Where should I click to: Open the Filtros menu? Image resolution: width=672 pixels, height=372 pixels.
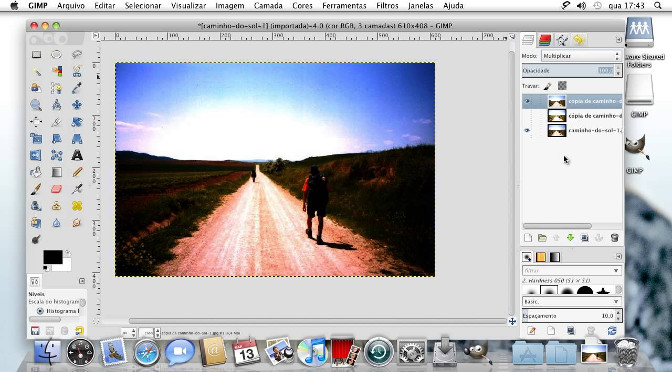click(x=387, y=6)
